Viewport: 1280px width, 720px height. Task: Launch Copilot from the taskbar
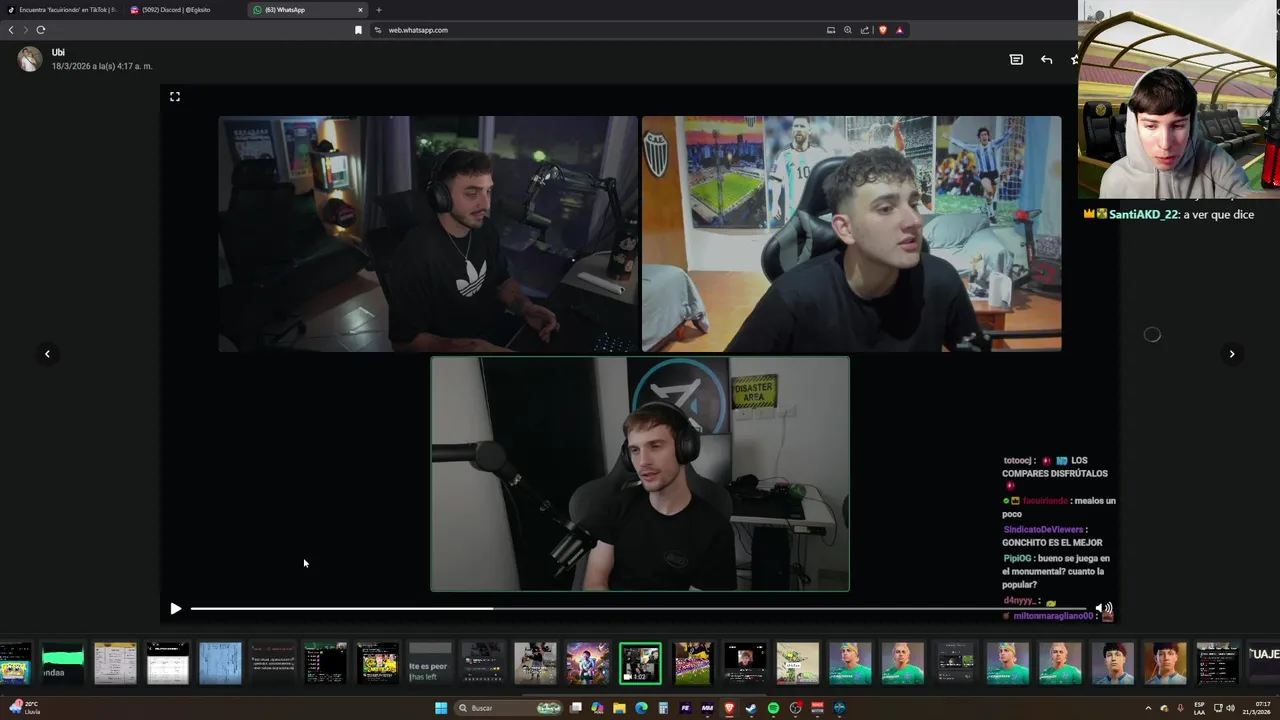[598, 708]
